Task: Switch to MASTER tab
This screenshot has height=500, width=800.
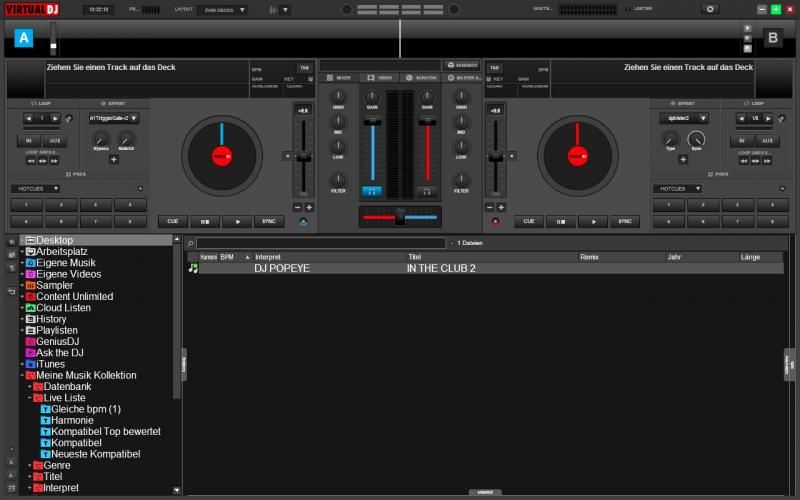Action: coord(463,78)
